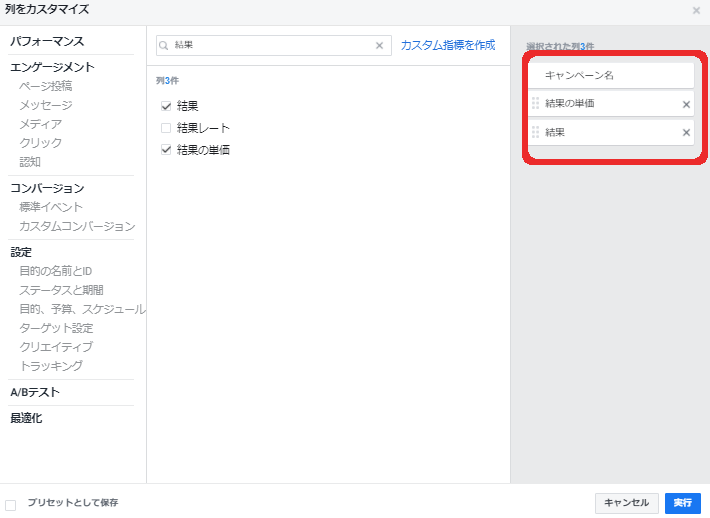
Task: Select ページ投稿 in sidebar
Action: 46,86
